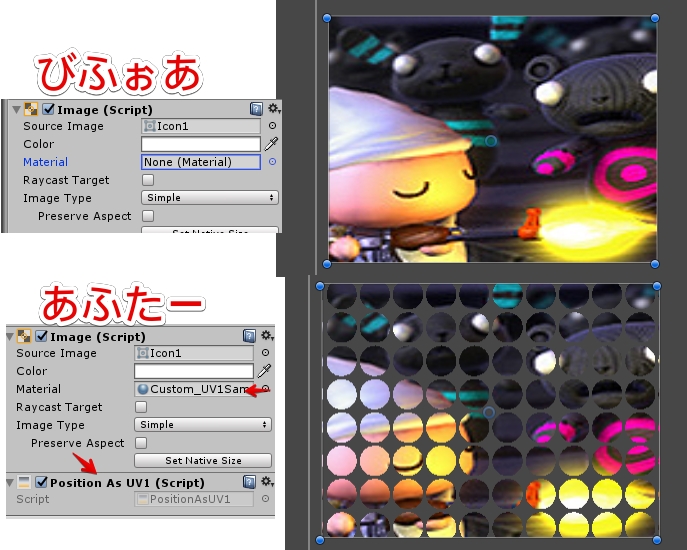
Task: Open Image Type dropdown in lower panel
Action: click(203, 425)
